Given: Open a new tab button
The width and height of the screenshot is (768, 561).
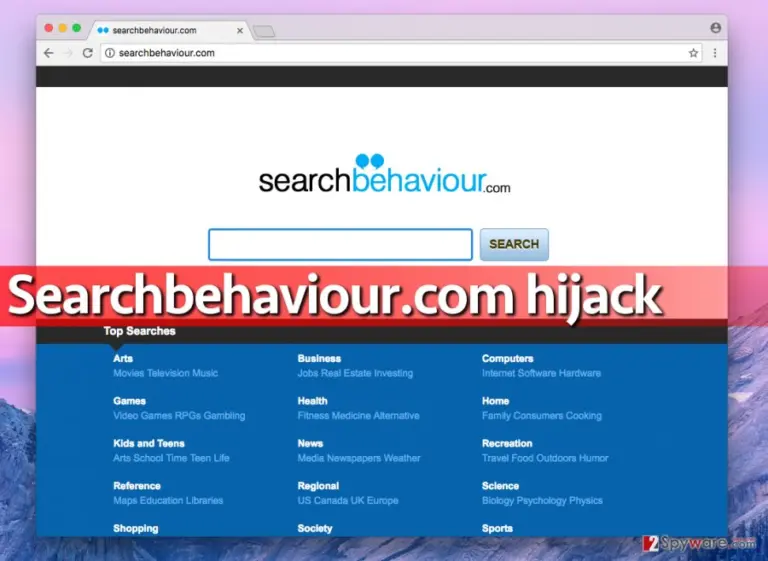Looking at the screenshot, I should click(x=264, y=31).
